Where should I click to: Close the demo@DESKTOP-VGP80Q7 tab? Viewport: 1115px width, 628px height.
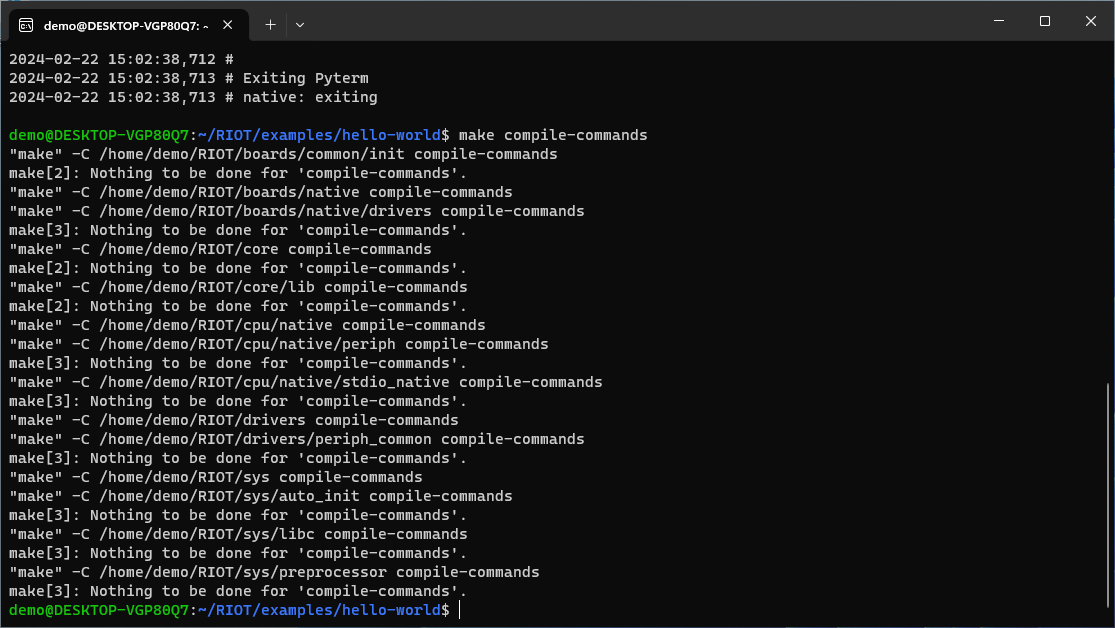point(226,25)
